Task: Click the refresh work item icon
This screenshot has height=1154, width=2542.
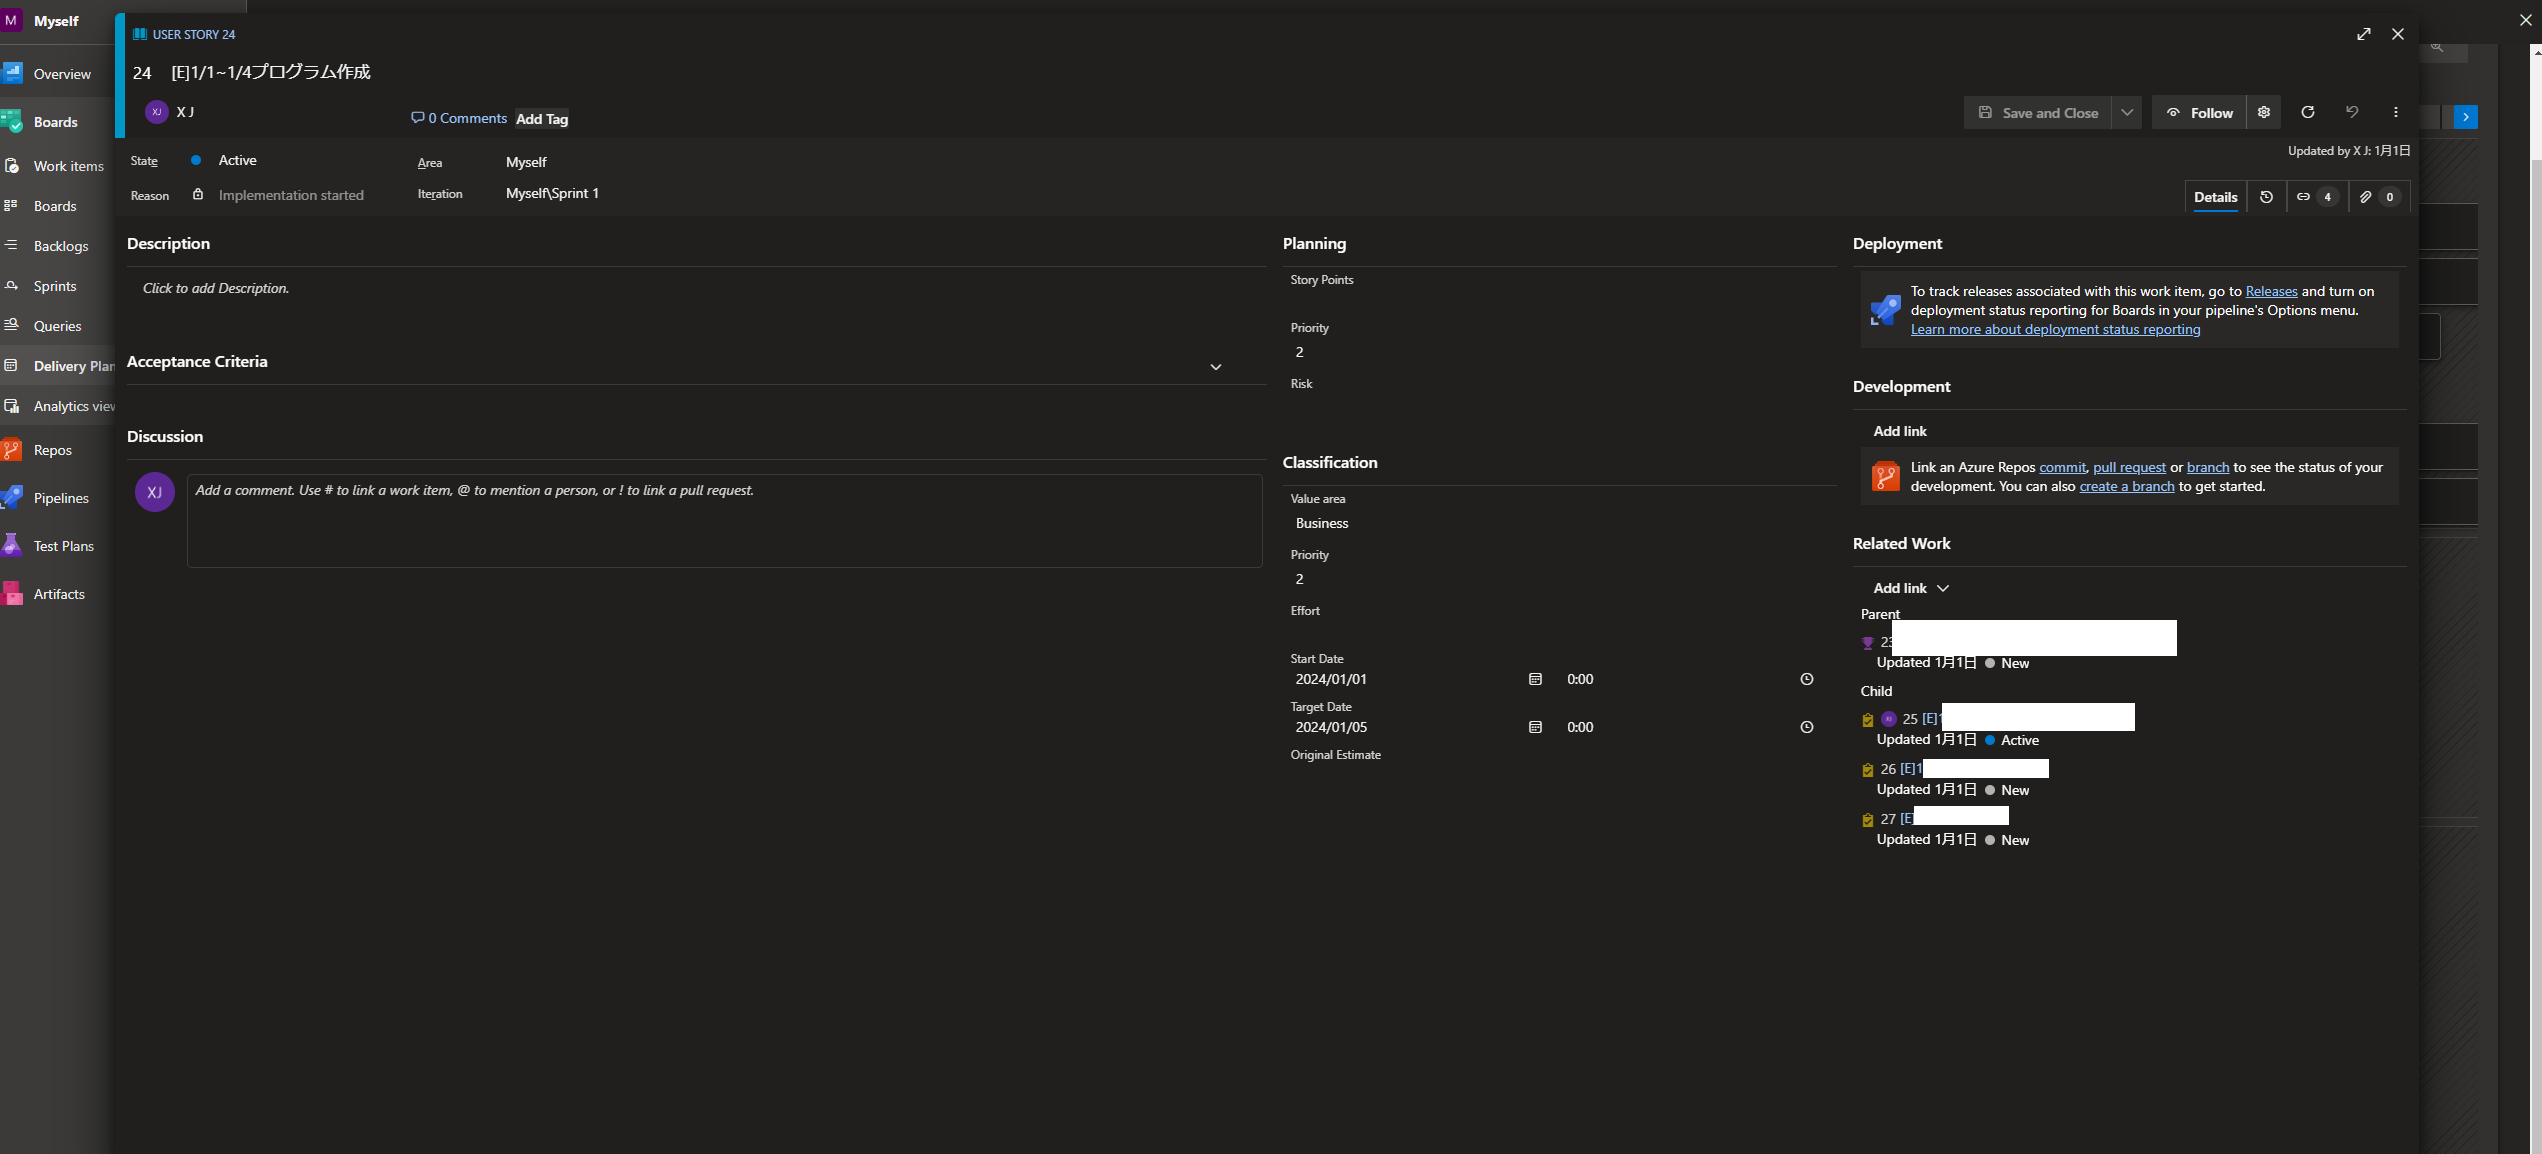Action: tap(2308, 112)
